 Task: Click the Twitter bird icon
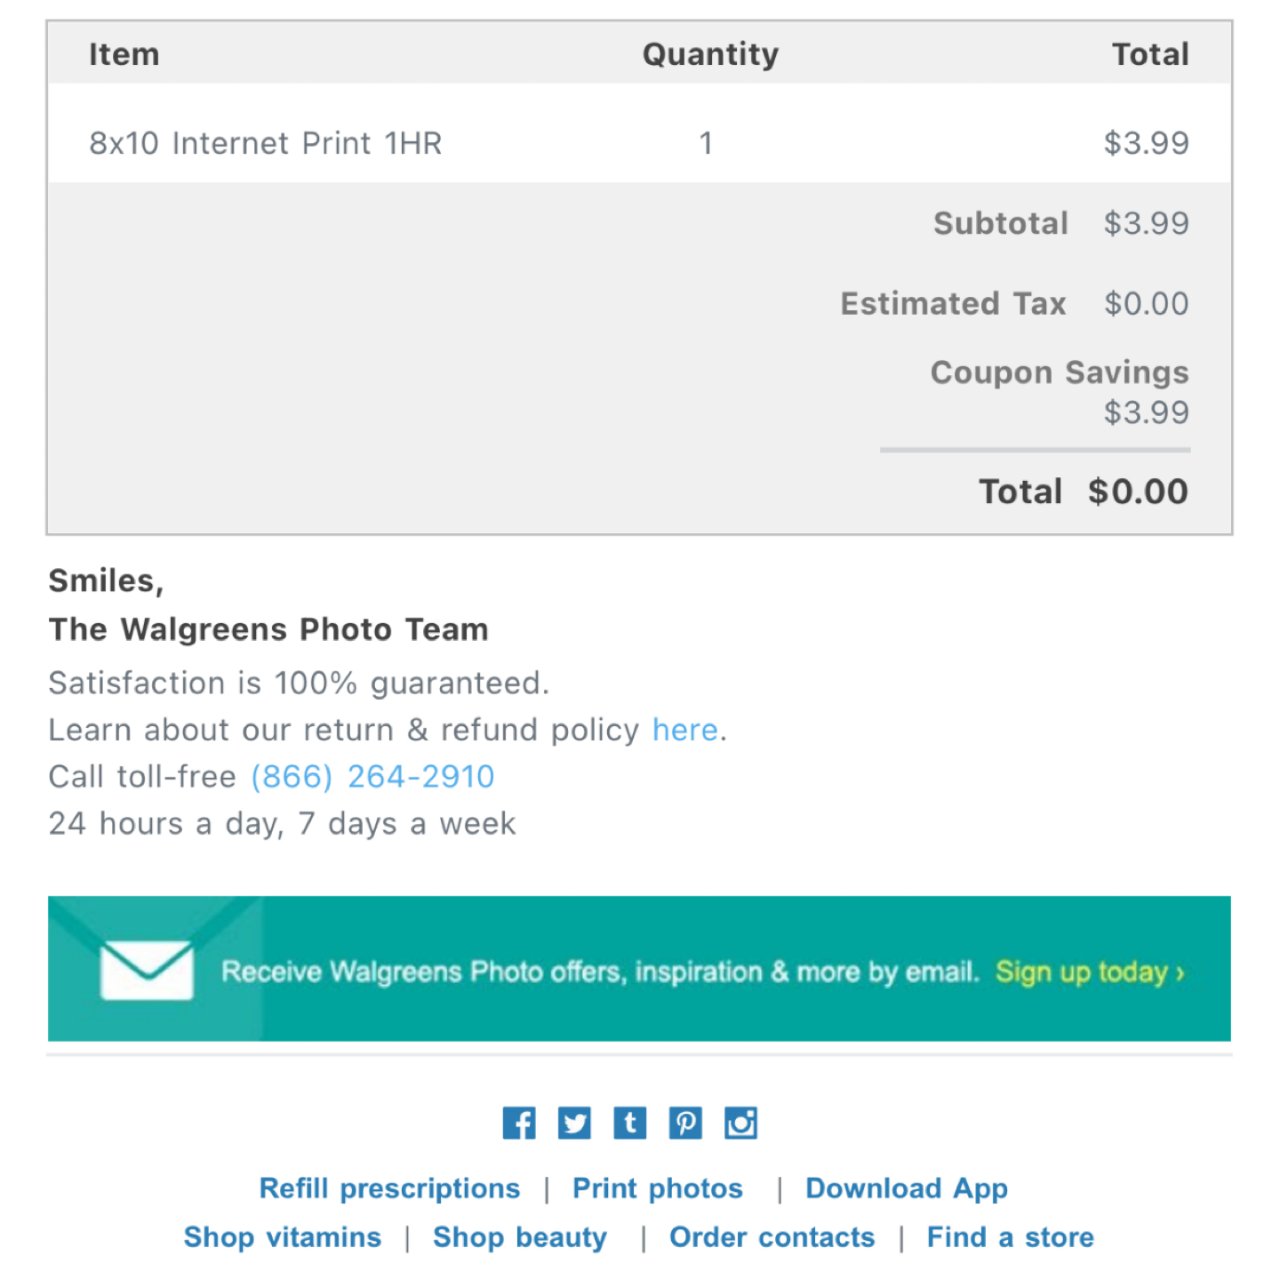pos(574,1123)
